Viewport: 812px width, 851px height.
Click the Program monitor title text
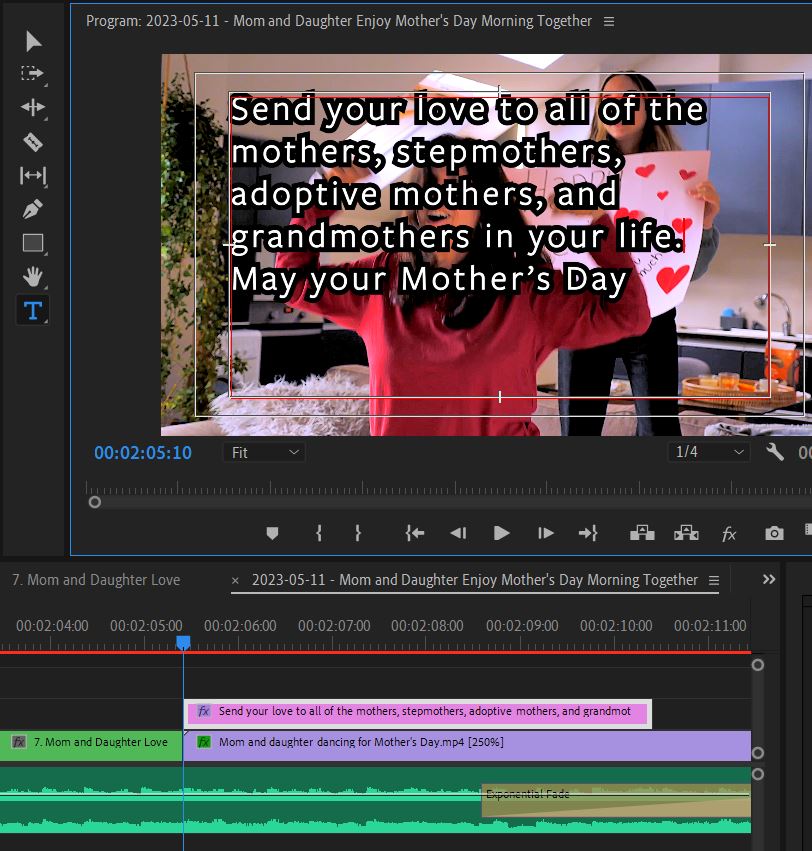pyautogui.click(x=339, y=21)
